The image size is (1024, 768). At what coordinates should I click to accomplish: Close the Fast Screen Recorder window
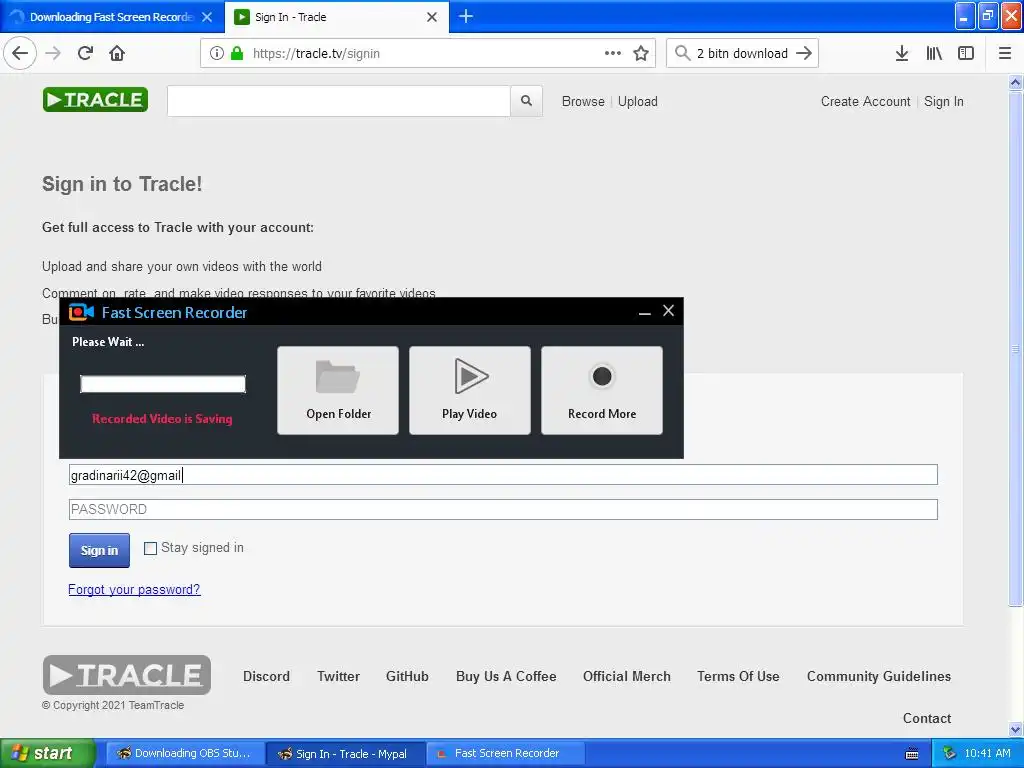(668, 311)
